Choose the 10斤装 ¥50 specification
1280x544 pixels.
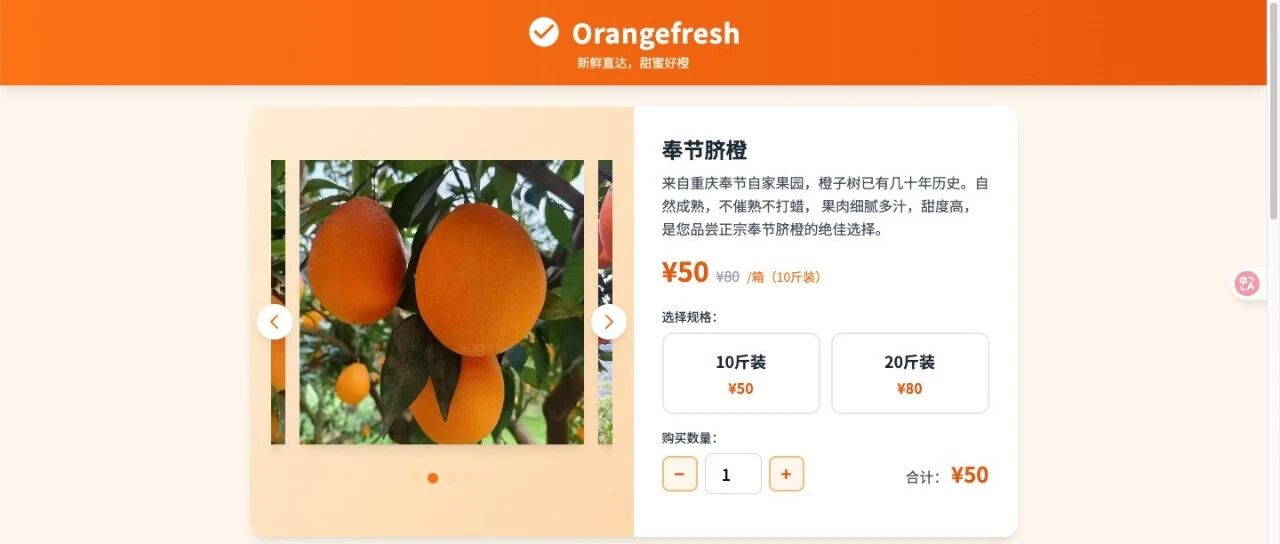click(x=741, y=373)
